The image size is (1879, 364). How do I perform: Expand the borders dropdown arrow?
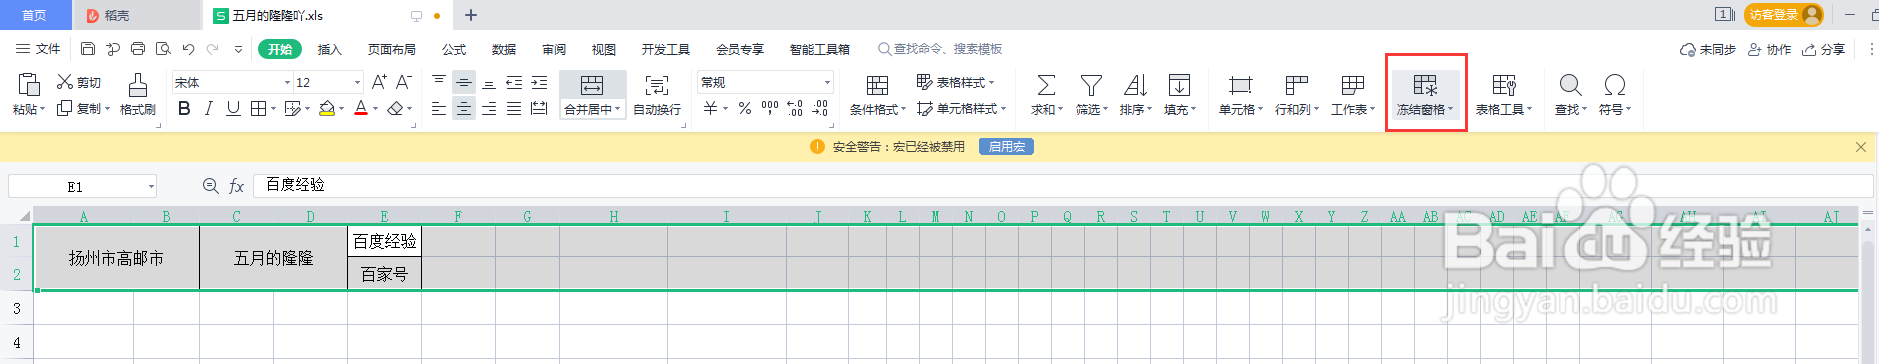coord(273,108)
